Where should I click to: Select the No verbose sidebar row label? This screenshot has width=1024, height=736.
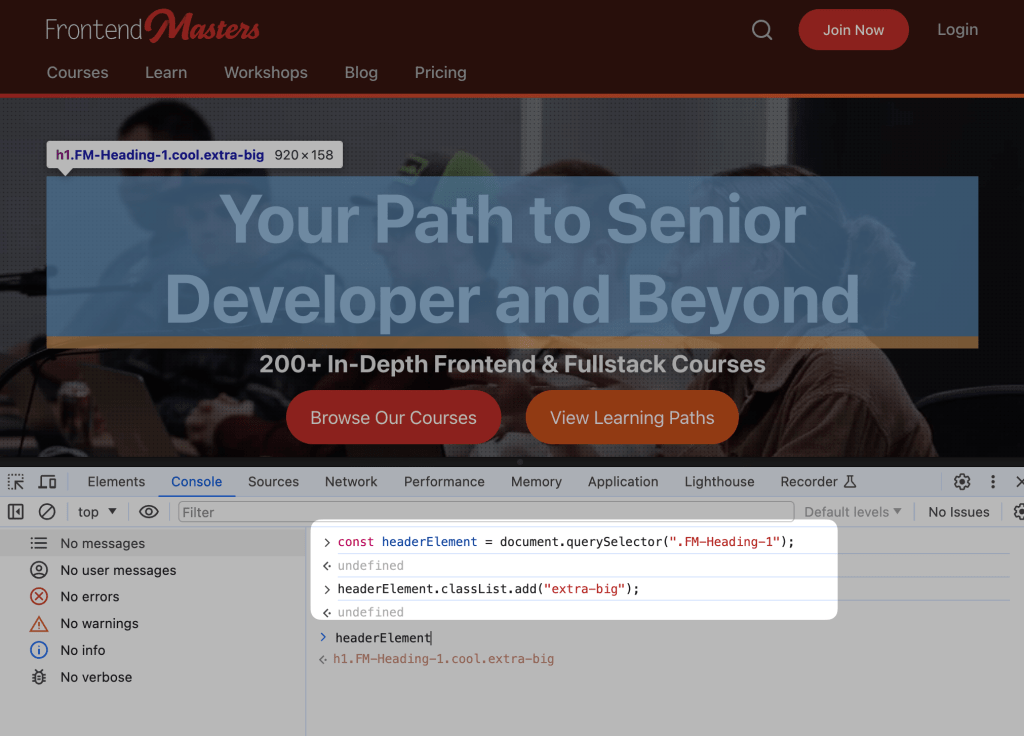tap(96, 677)
